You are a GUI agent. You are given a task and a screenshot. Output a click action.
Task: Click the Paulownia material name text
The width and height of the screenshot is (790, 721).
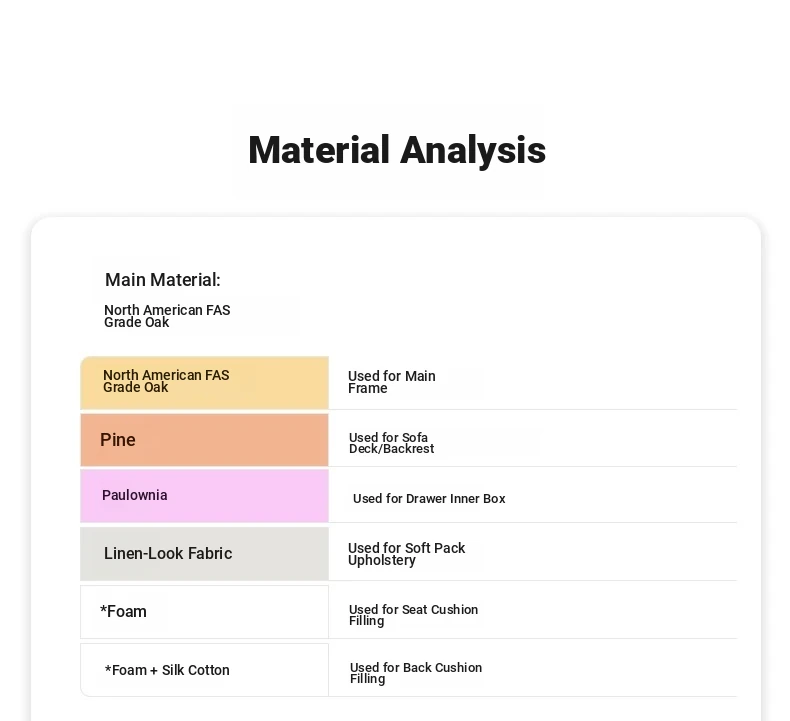[x=135, y=495]
